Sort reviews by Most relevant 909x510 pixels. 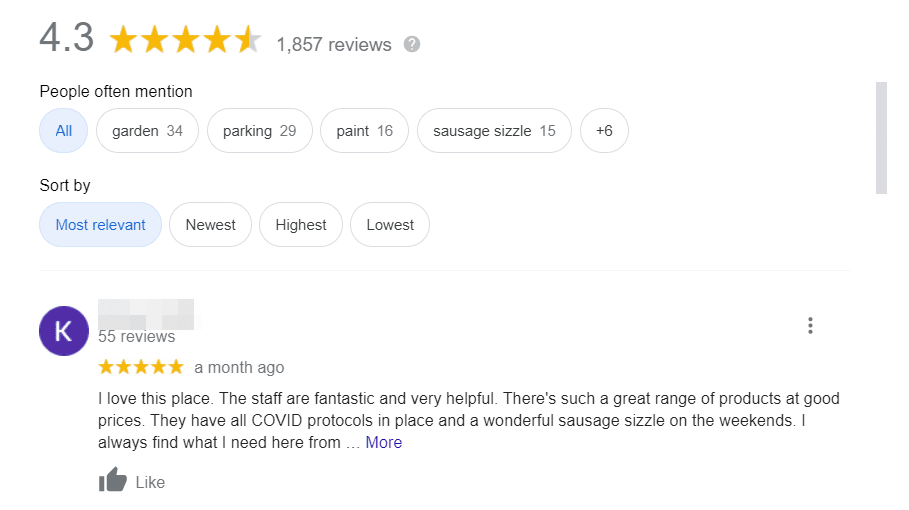pos(100,225)
